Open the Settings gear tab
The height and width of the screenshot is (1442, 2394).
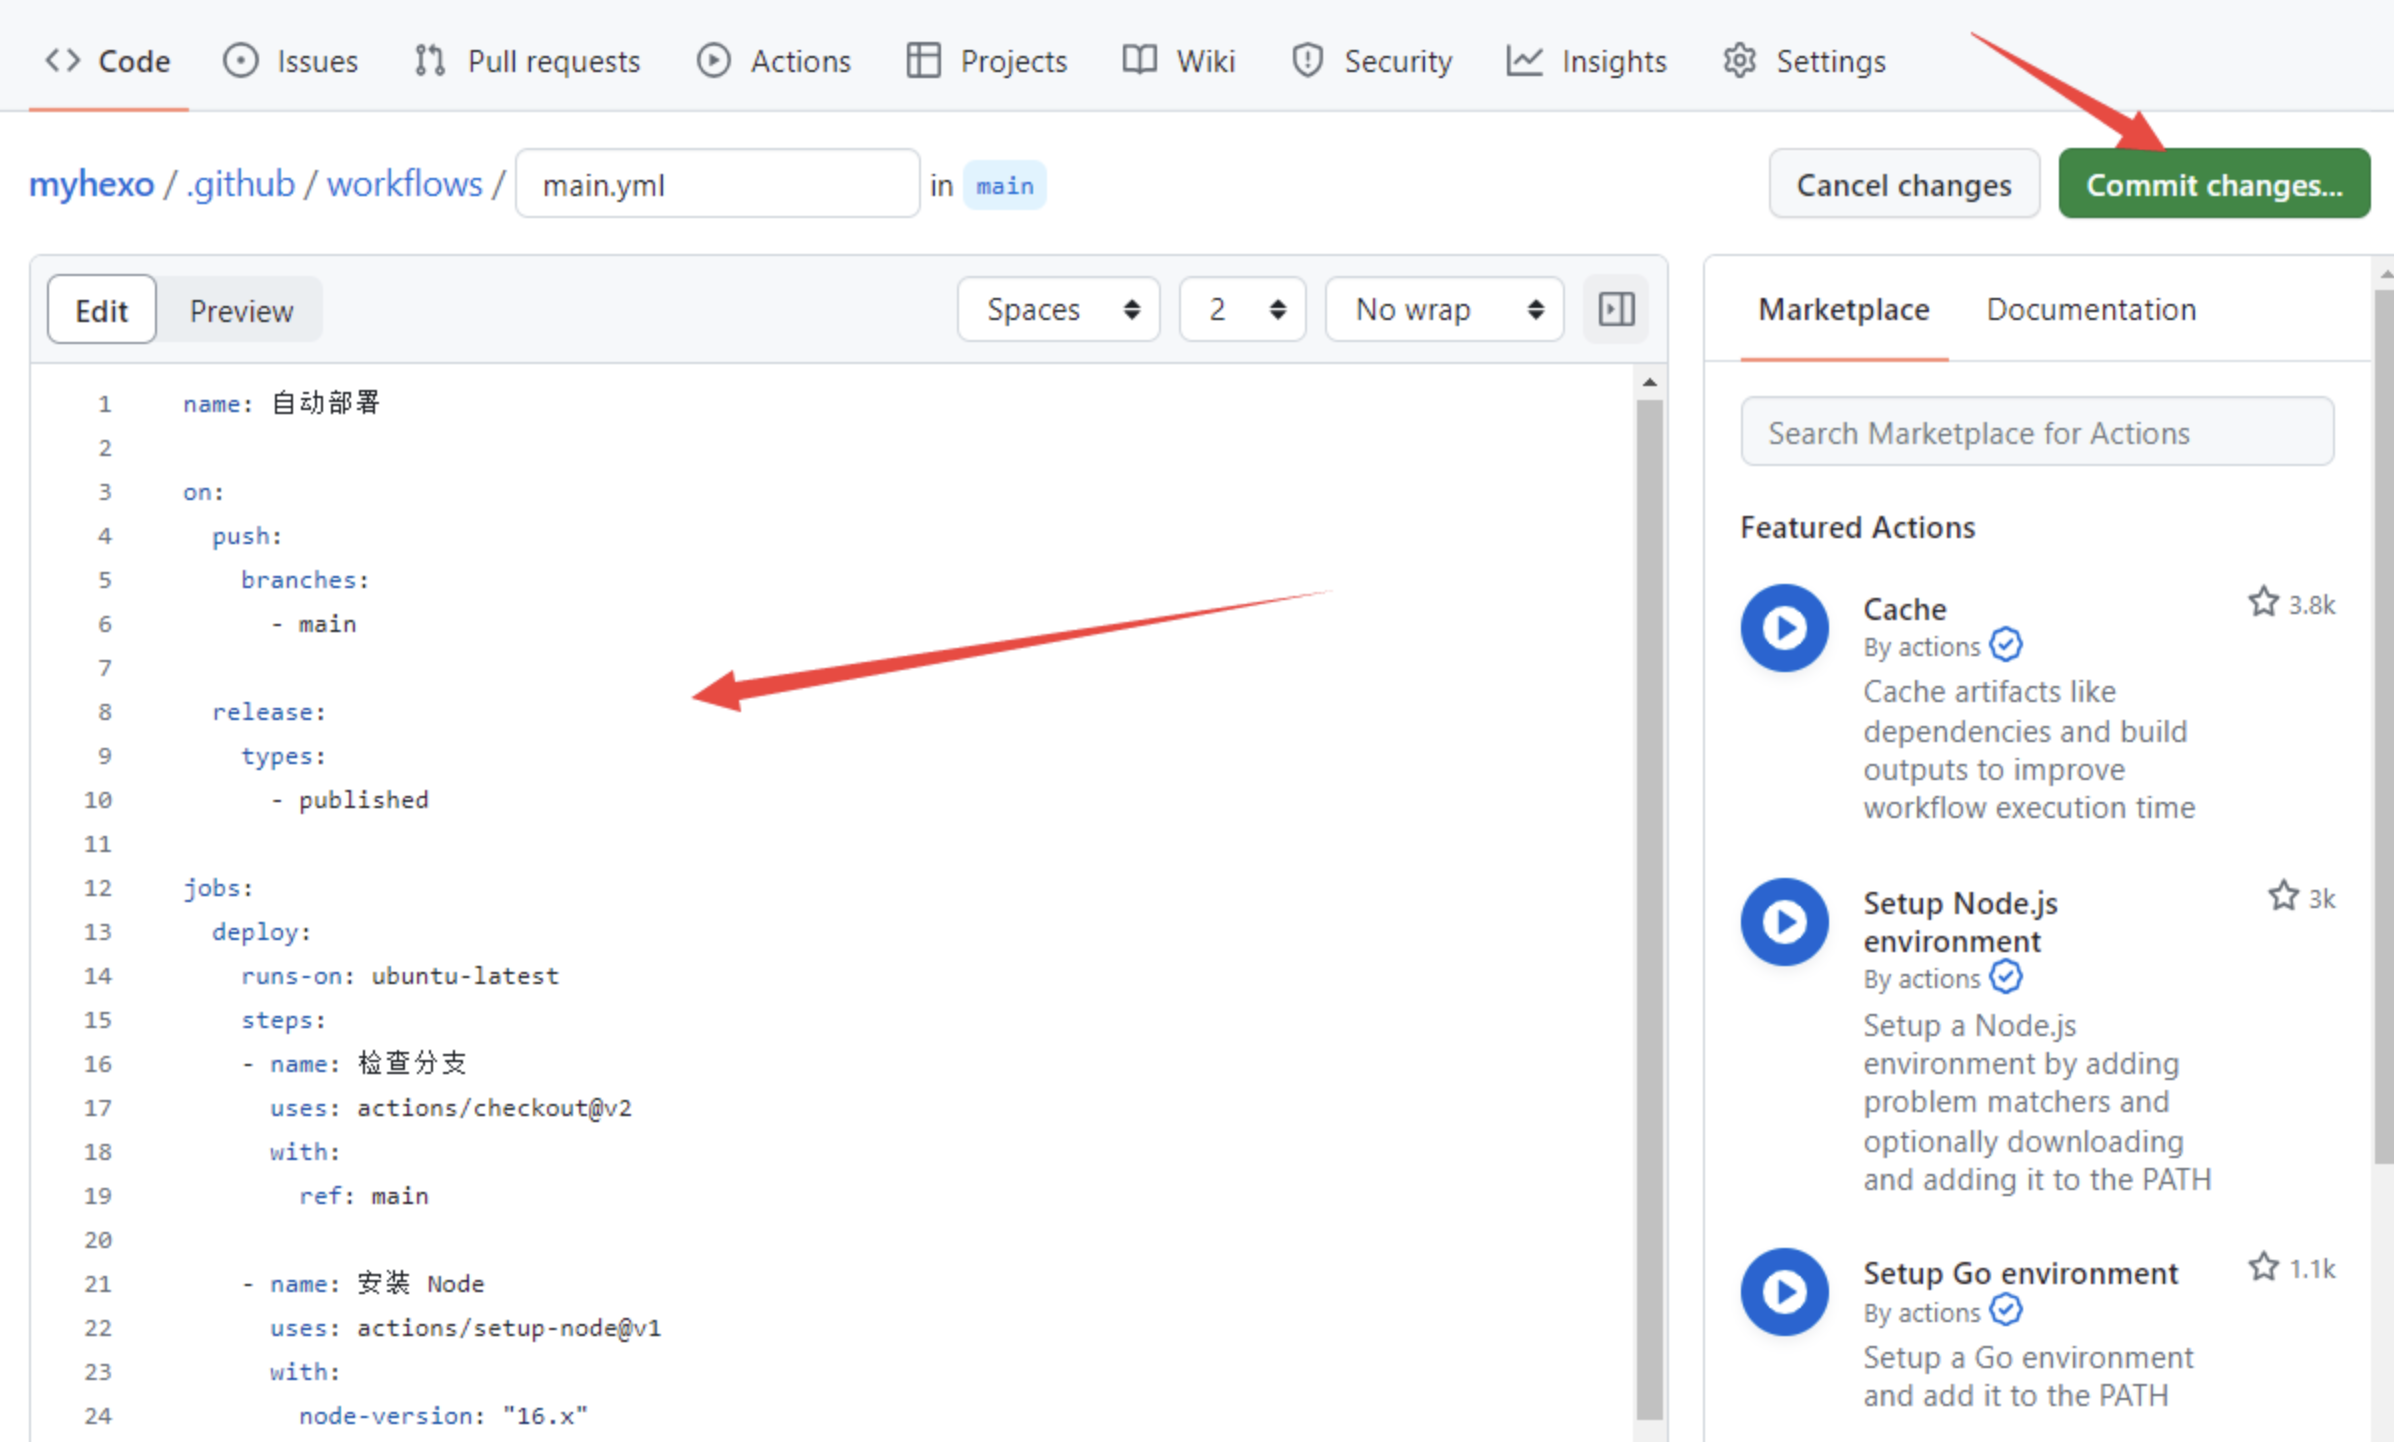coord(1805,61)
